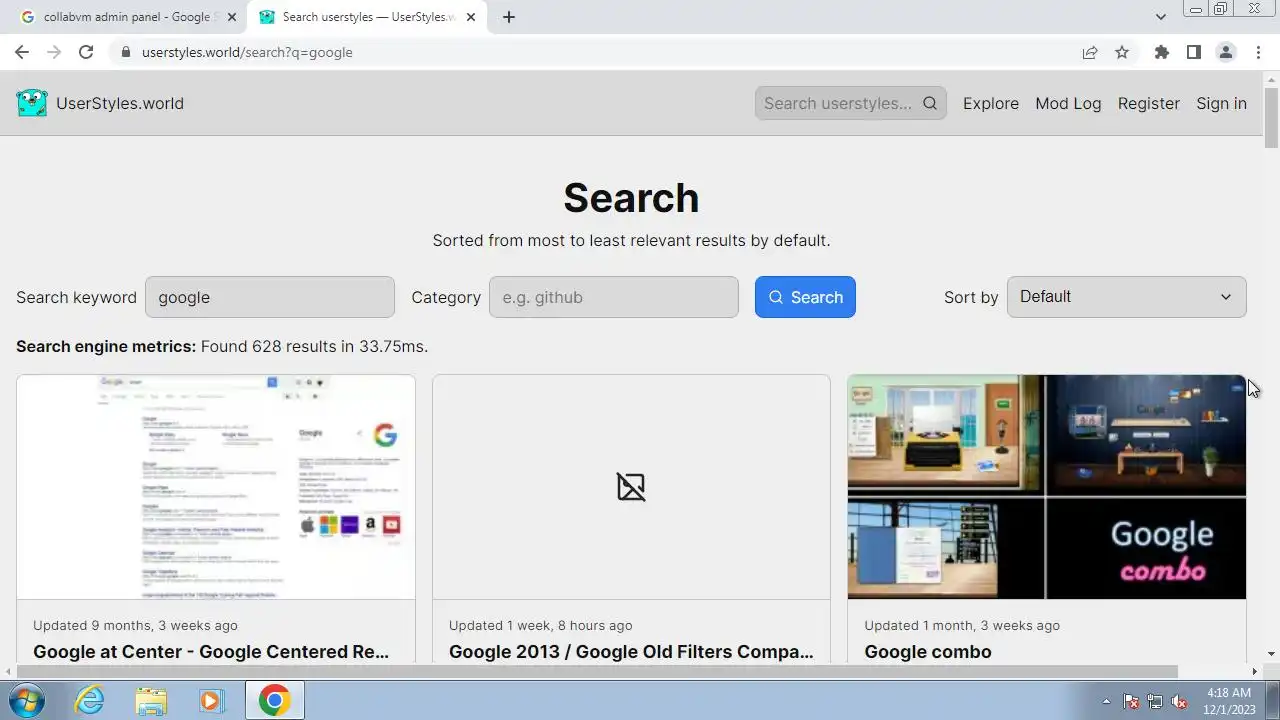Open Google at Center preview thumbnail
Viewport: 1280px width, 720px height.
coord(216,487)
